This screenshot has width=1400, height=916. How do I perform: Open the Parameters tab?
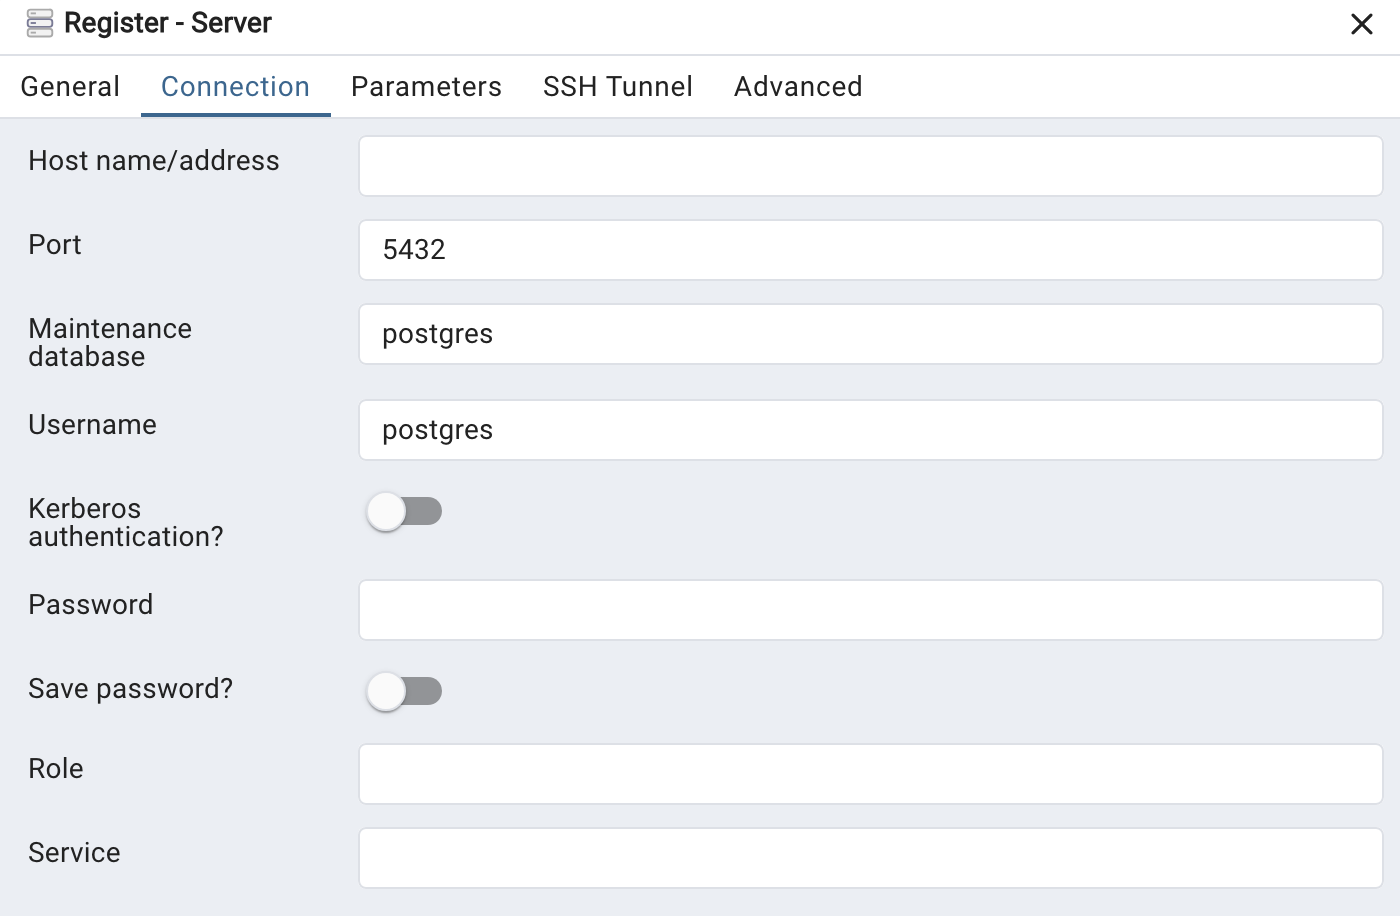click(426, 86)
